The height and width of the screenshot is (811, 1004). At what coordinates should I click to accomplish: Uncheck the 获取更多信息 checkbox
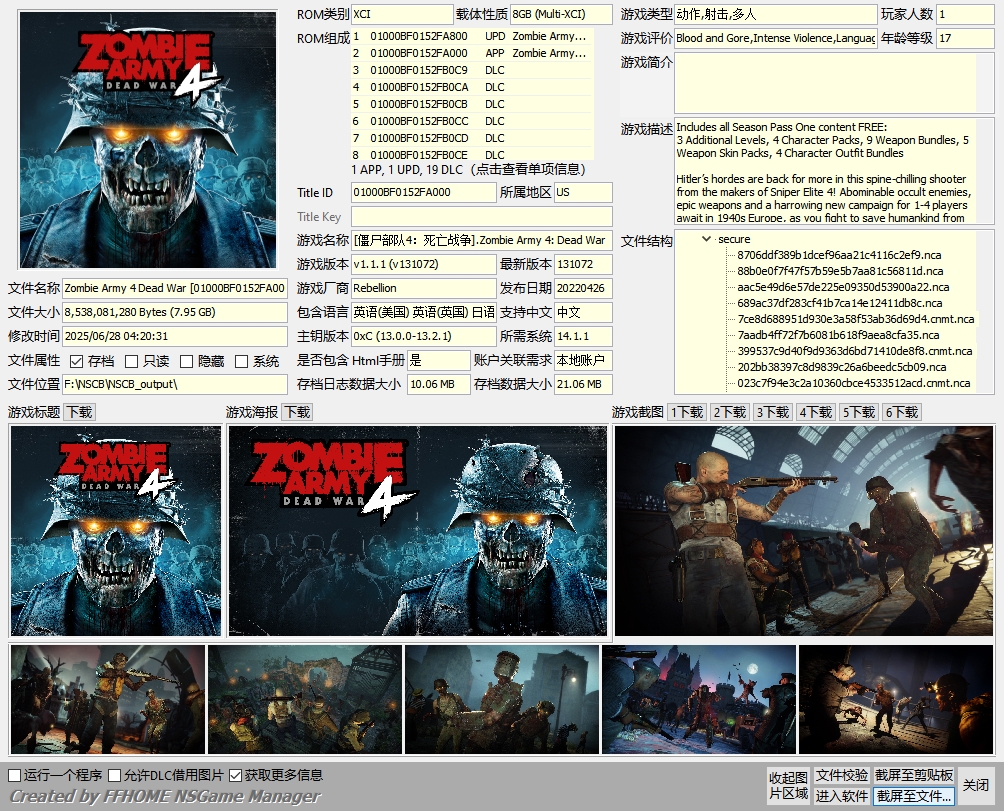pyautogui.click(x=236, y=775)
